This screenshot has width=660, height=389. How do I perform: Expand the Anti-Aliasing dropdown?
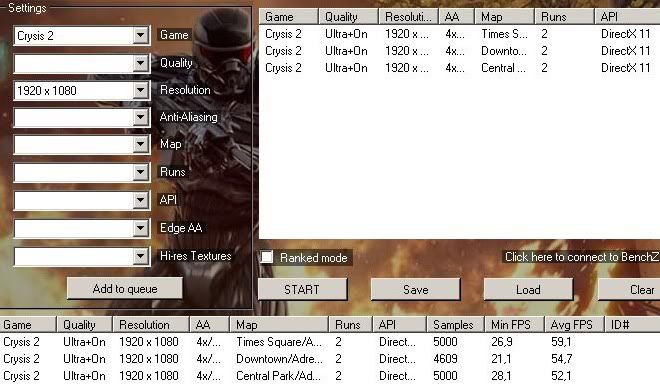click(82, 118)
